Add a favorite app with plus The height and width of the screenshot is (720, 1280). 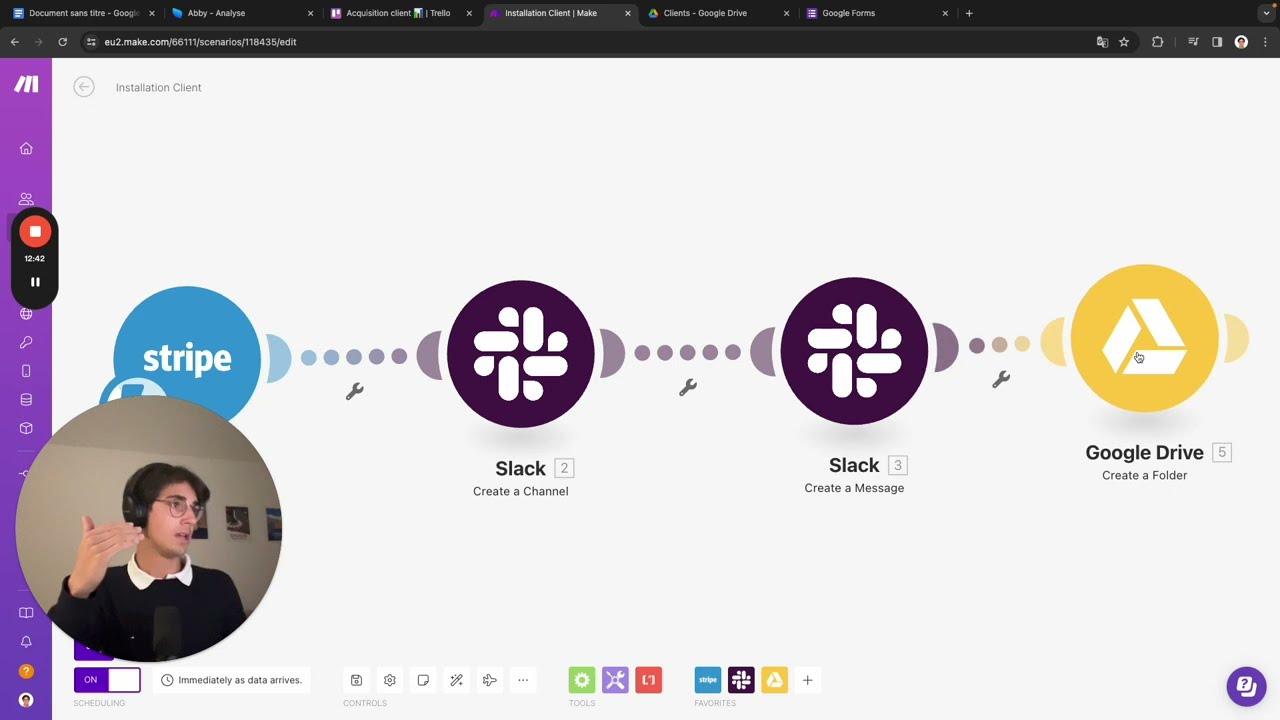[x=807, y=680]
